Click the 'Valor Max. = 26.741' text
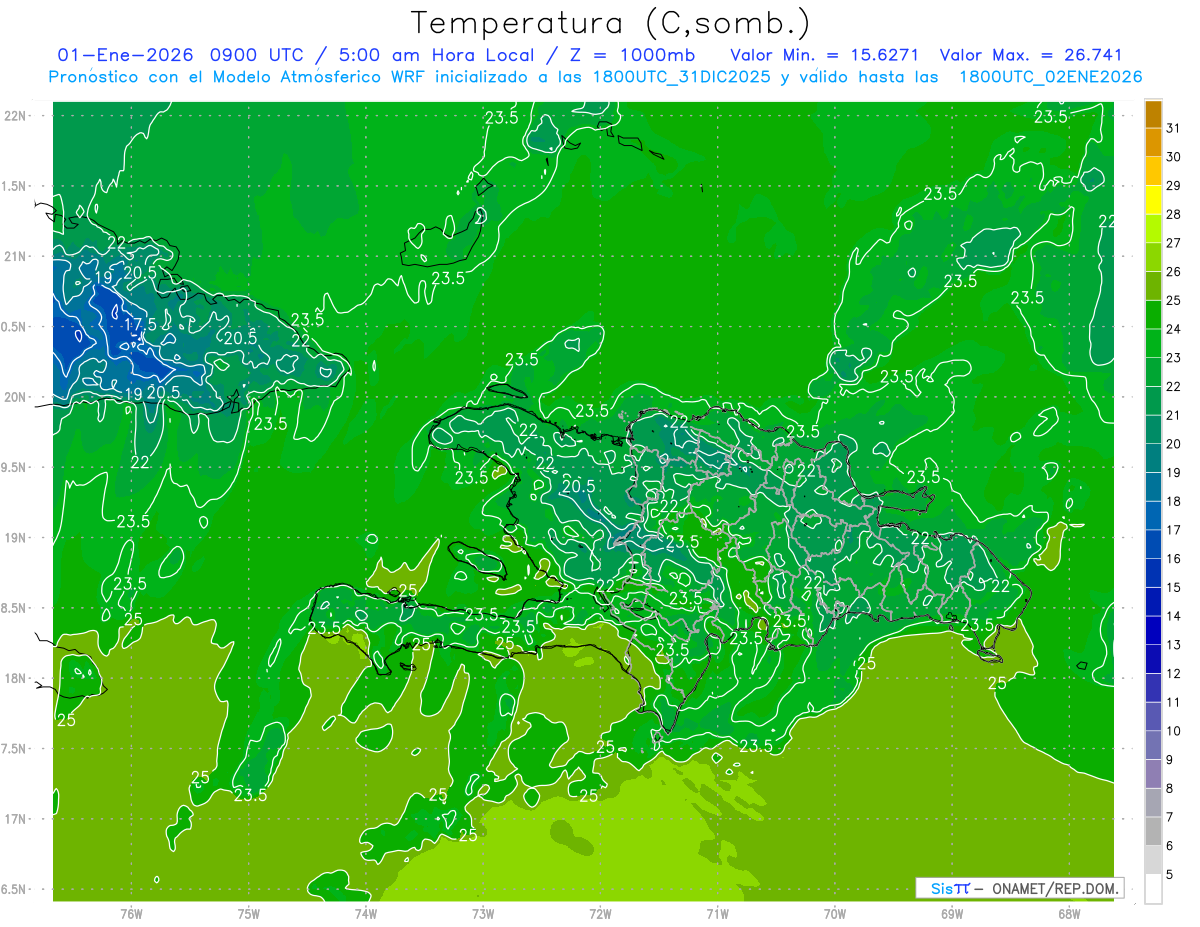1200x927 pixels. (1029, 55)
